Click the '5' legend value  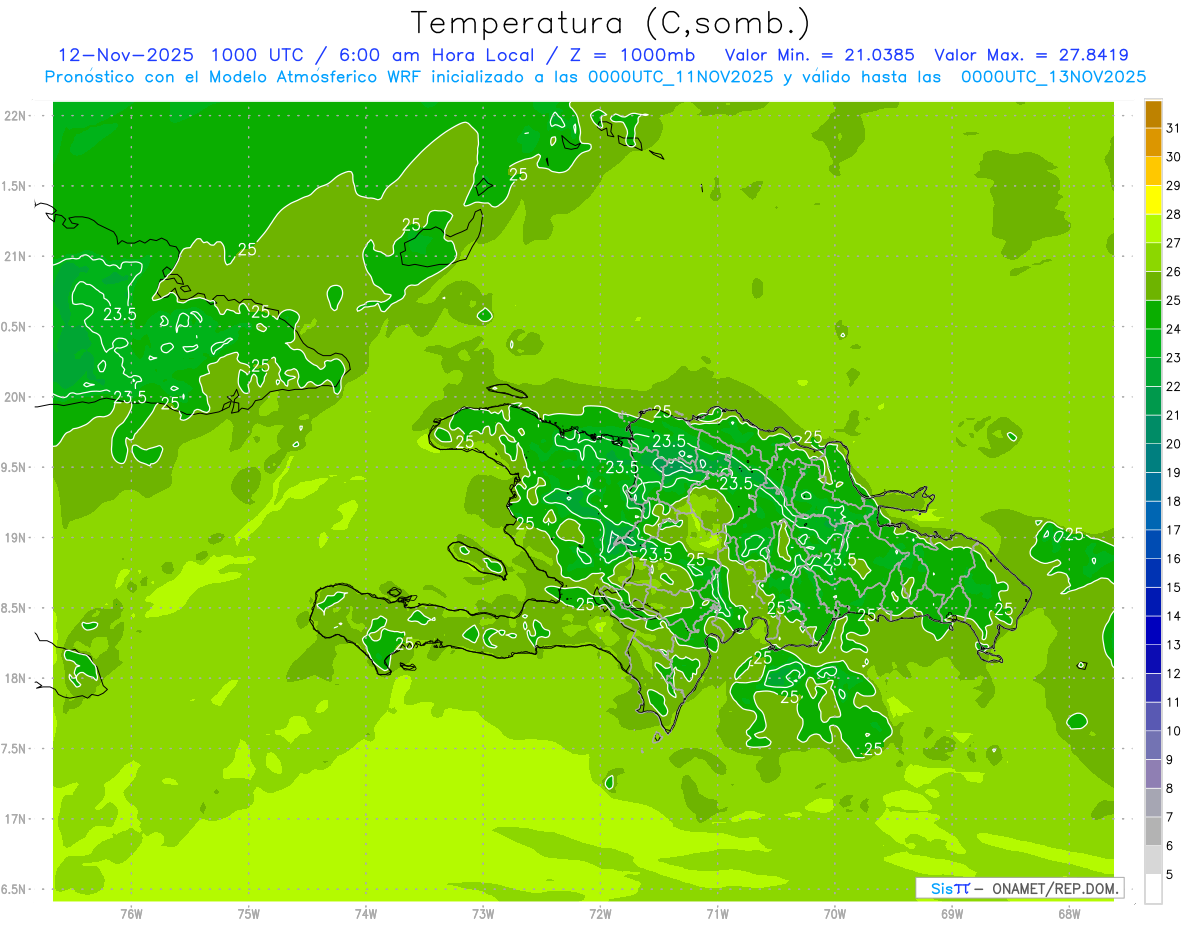[x=1169, y=874]
